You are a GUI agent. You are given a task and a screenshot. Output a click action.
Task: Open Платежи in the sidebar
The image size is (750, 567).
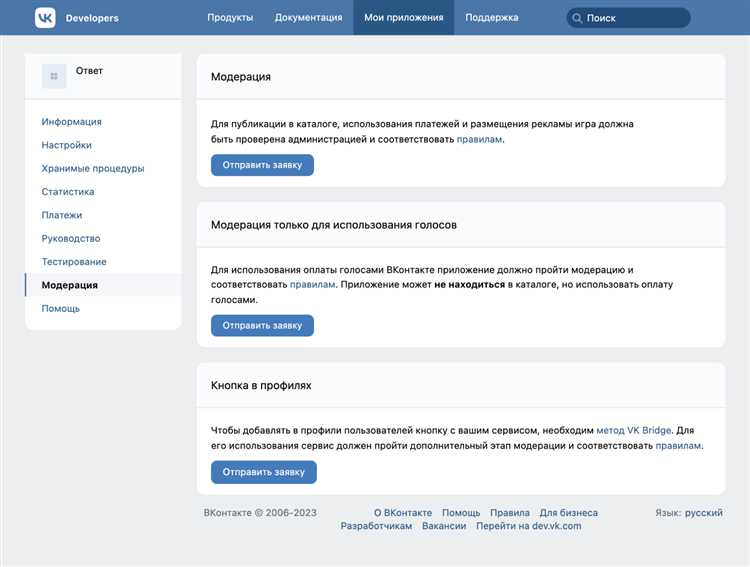(x=62, y=215)
